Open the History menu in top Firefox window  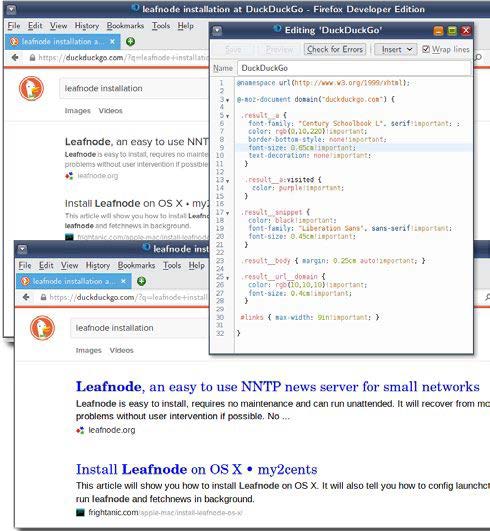click(87, 26)
